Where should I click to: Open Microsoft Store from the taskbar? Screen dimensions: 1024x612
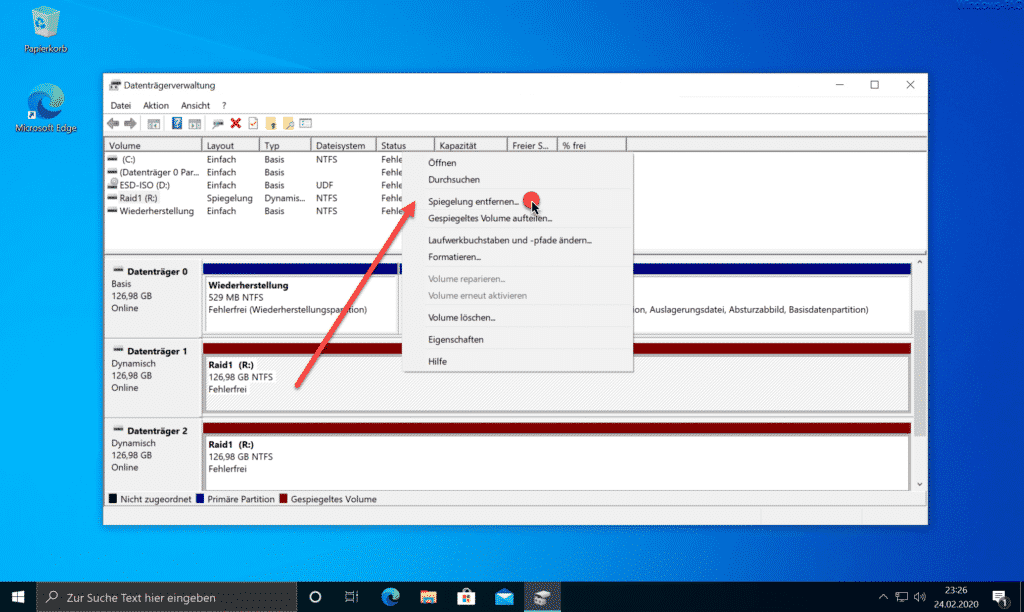(466, 597)
